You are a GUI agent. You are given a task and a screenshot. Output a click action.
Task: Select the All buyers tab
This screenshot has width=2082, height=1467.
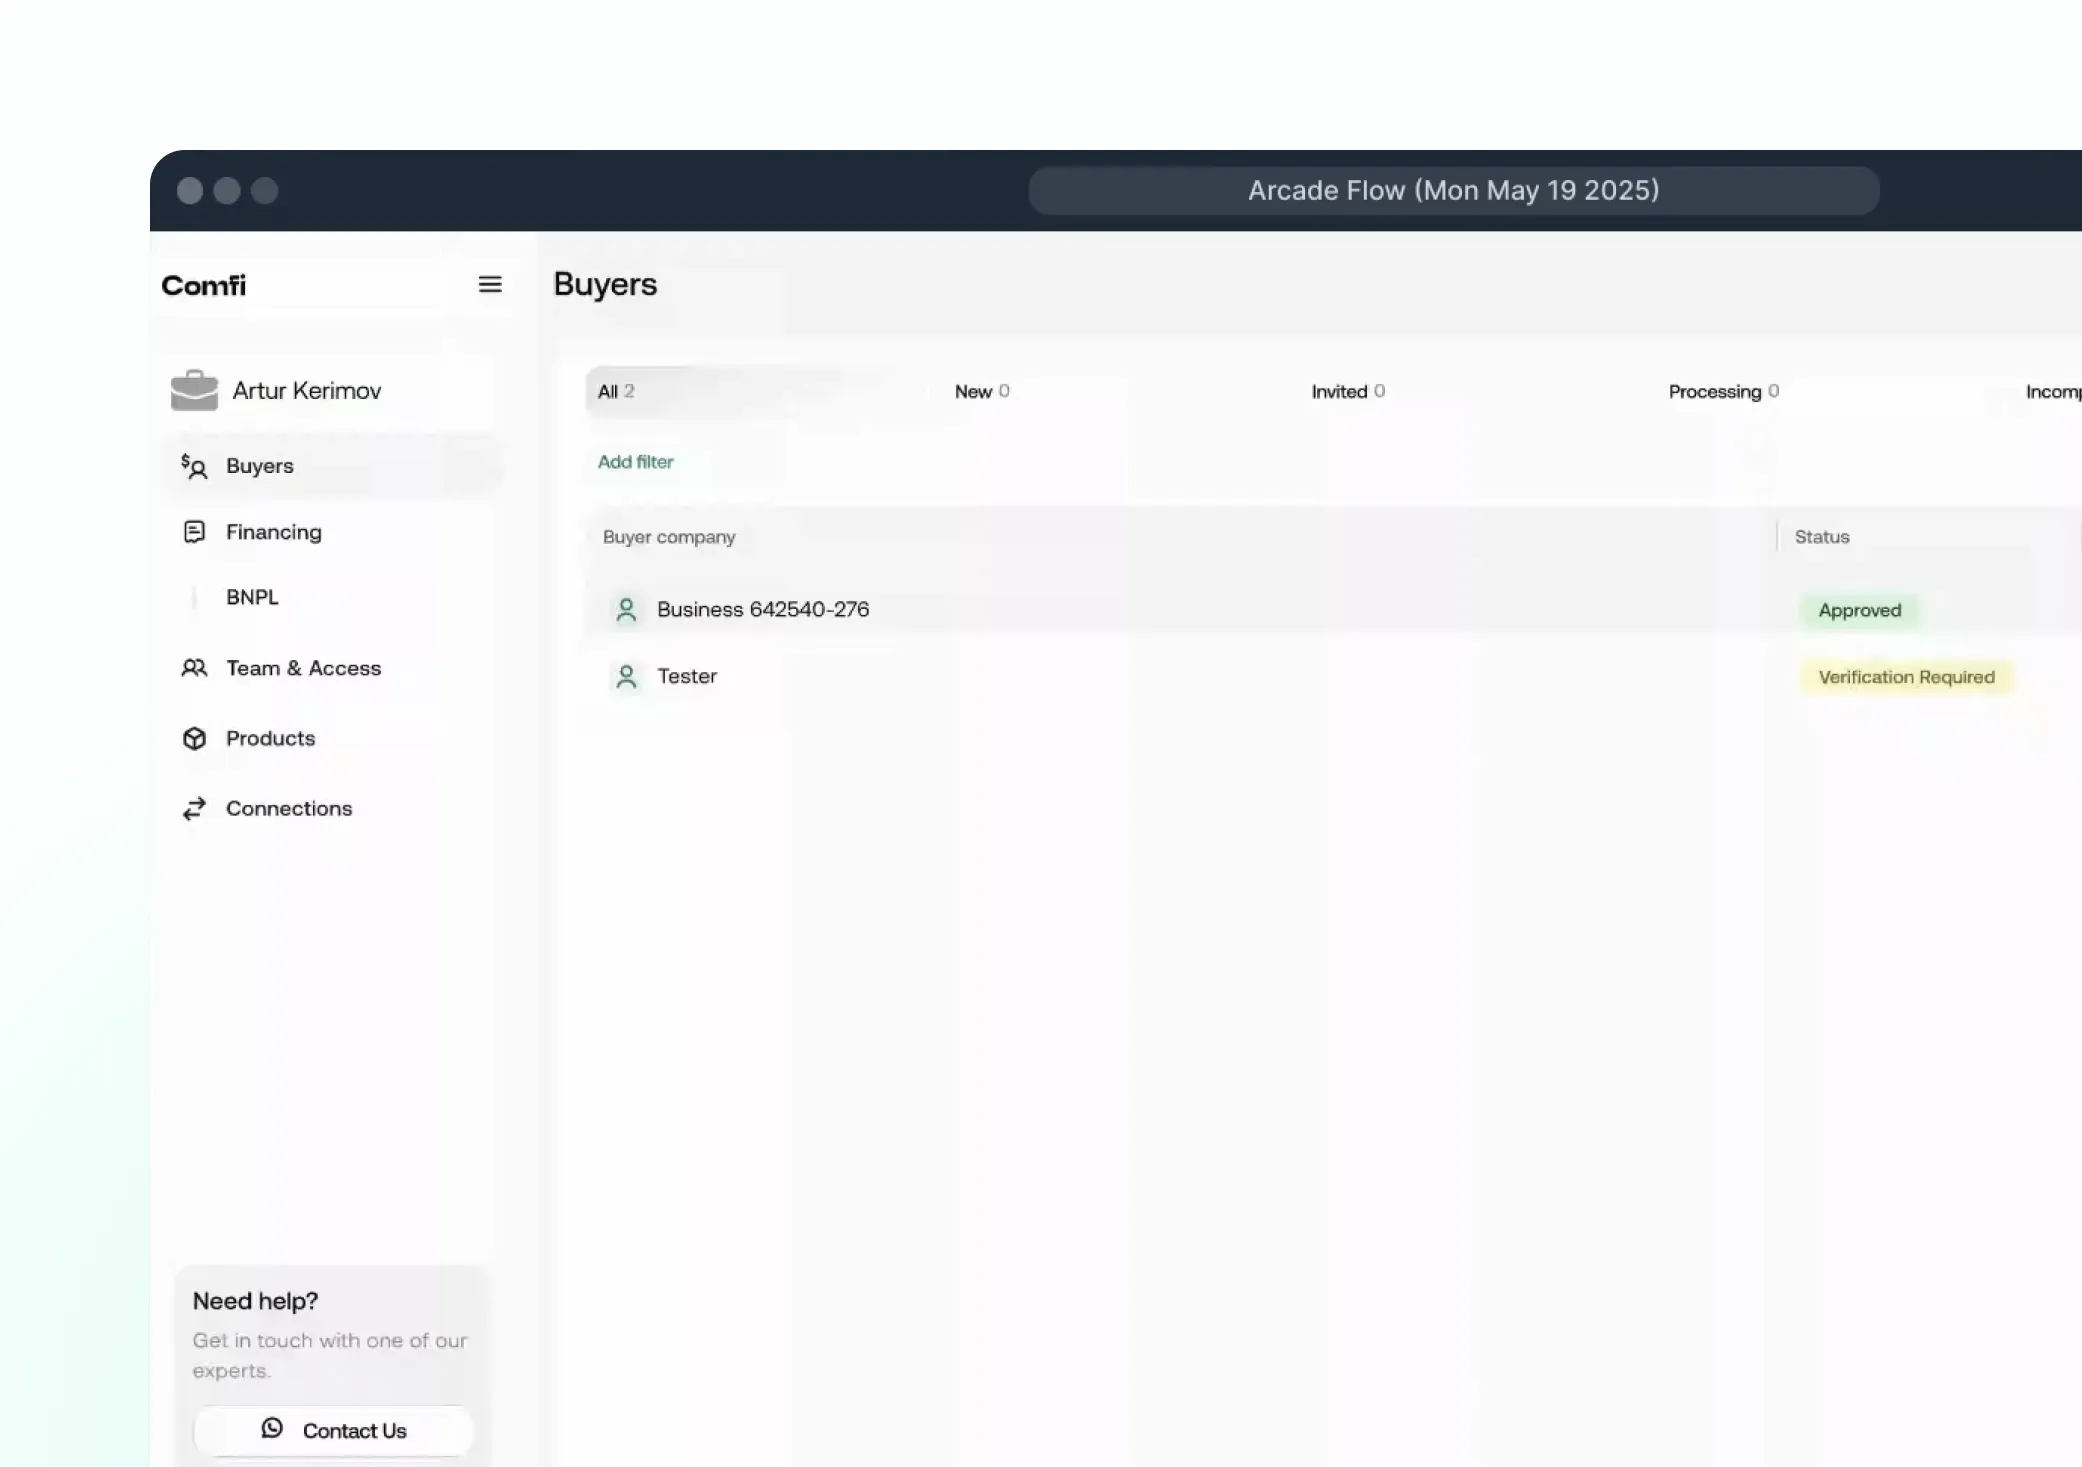tap(614, 391)
